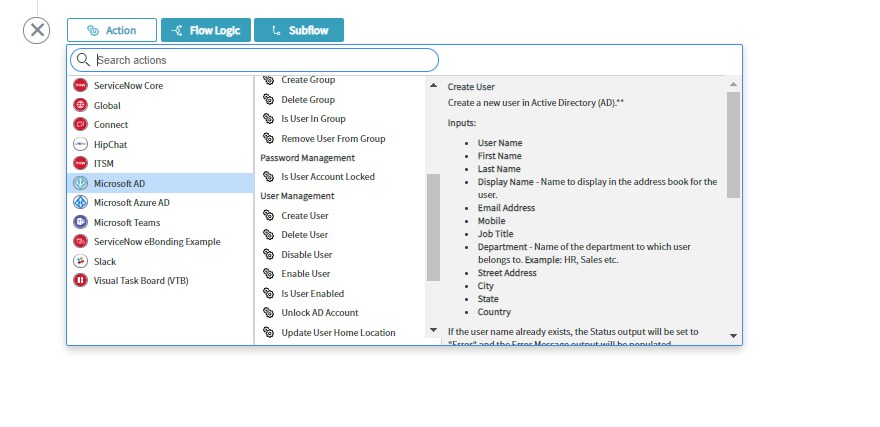Select Microsoft Azure AD application
The image size is (880, 427).
click(161, 203)
